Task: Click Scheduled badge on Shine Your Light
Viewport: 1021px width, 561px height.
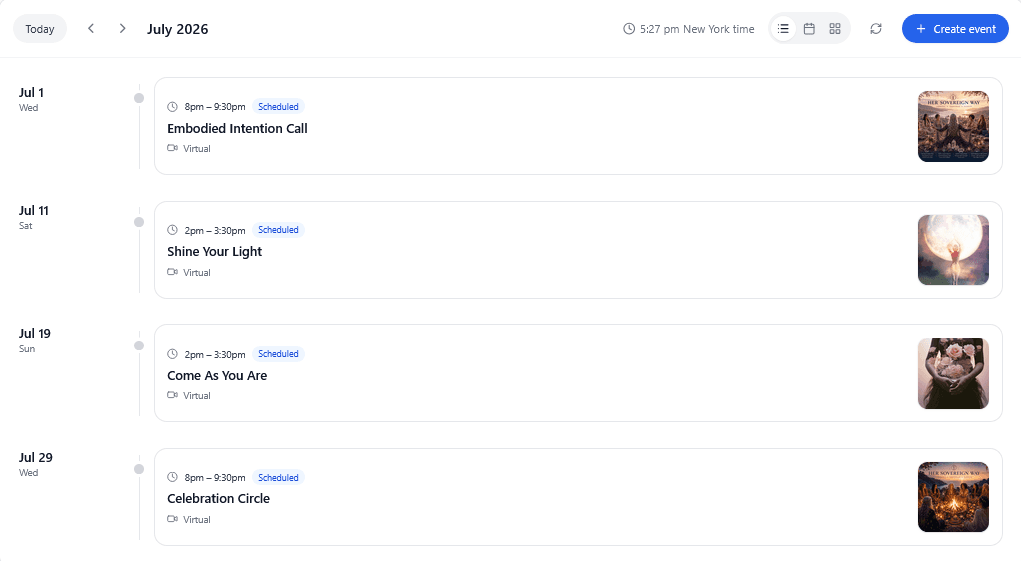Action: pyautogui.click(x=278, y=230)
